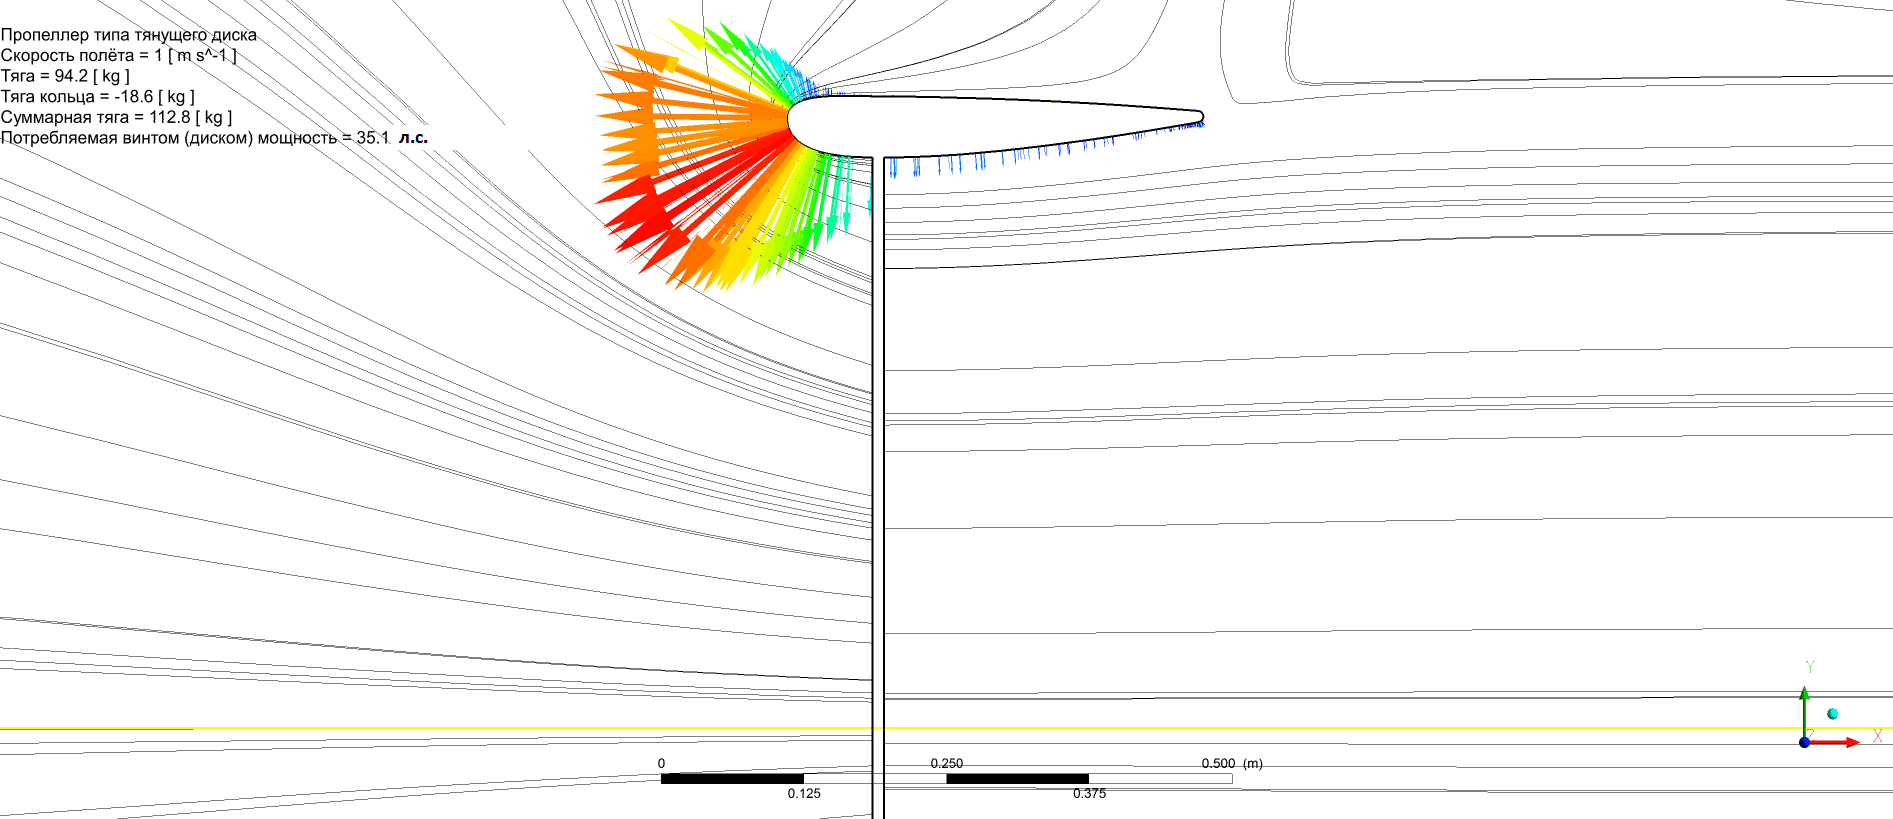Click the green Y-axis arrow of the triad
Screen dimensions: 1893x819
[1804, 707]
